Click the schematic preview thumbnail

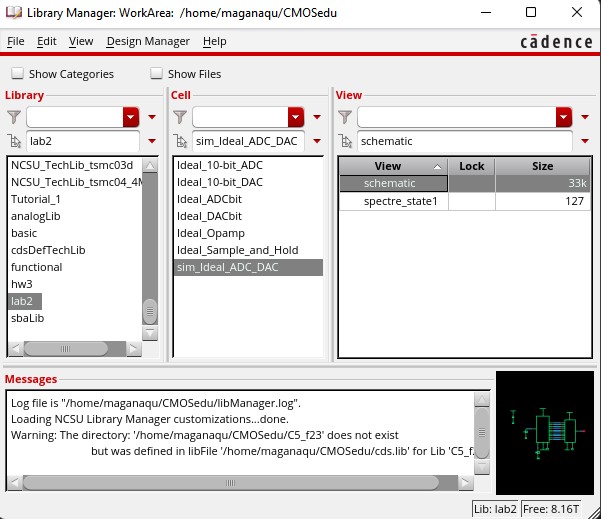544,427
